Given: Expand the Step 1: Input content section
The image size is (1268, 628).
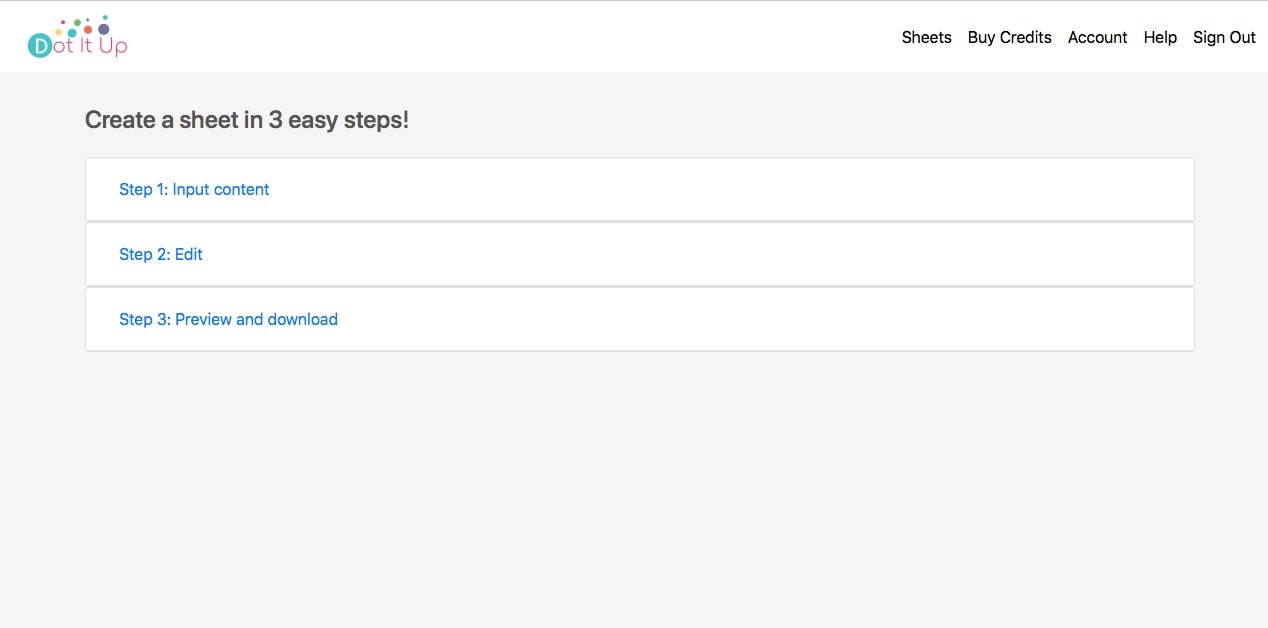Looking at the screenshot, I should (x=194, y=189).
